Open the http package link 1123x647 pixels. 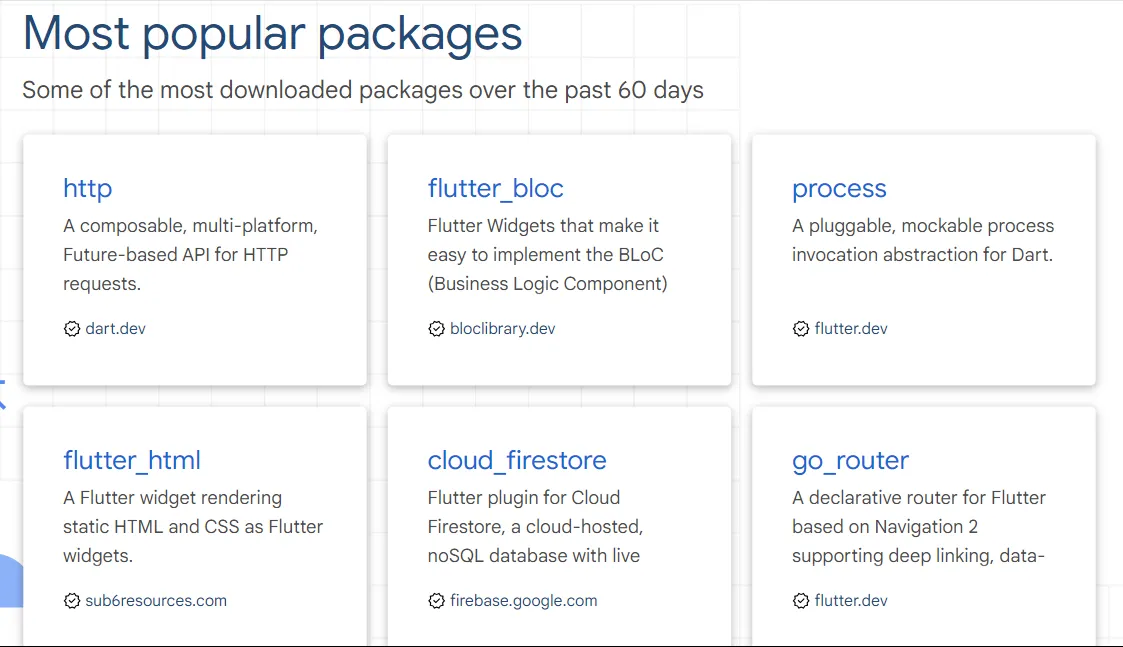(x=87, y=188)
